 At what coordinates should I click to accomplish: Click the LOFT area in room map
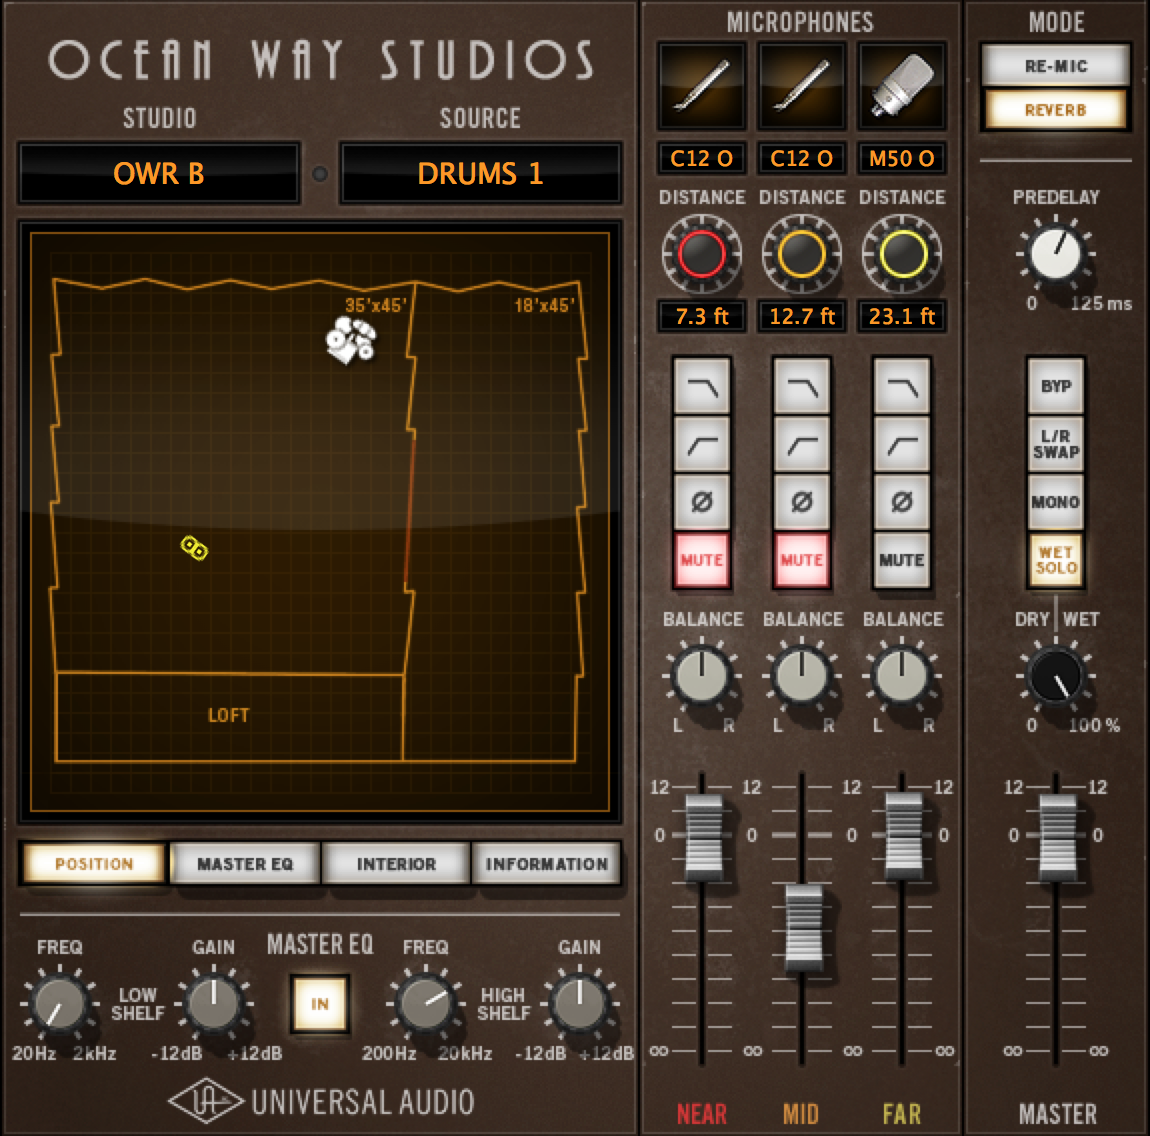point(229,715)
